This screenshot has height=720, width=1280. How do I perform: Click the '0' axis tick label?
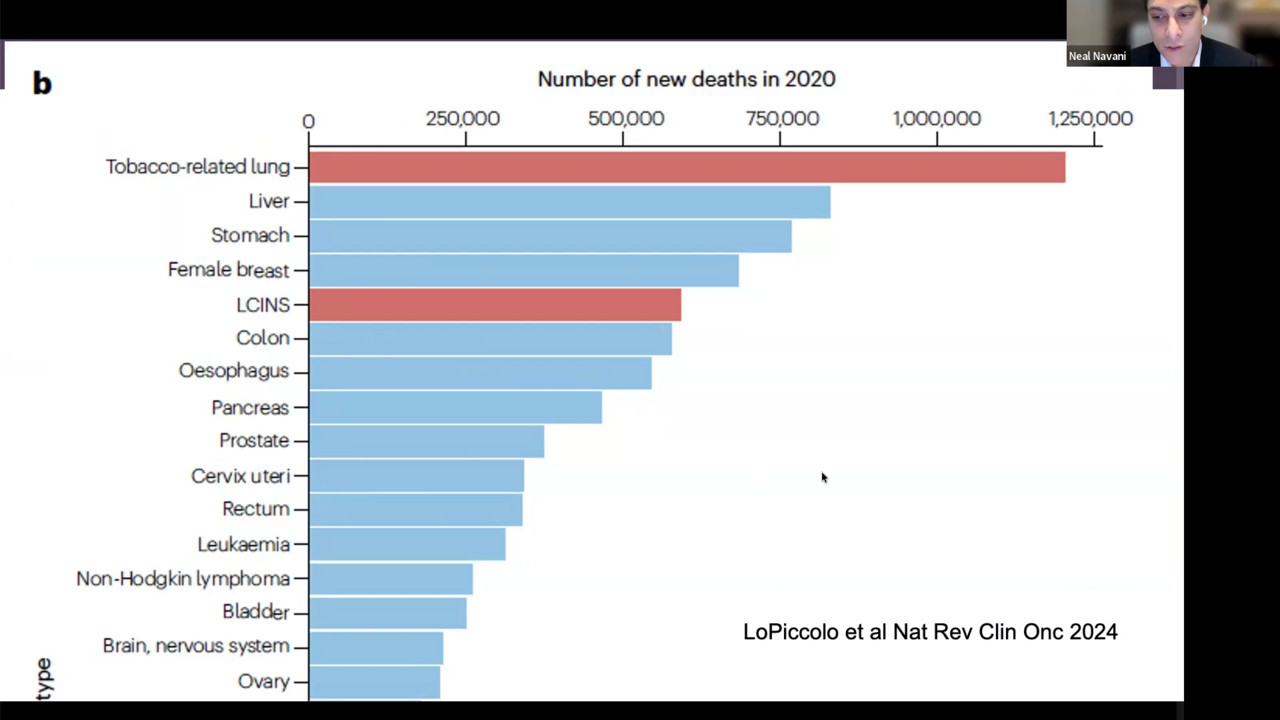[x=308, y=121]
